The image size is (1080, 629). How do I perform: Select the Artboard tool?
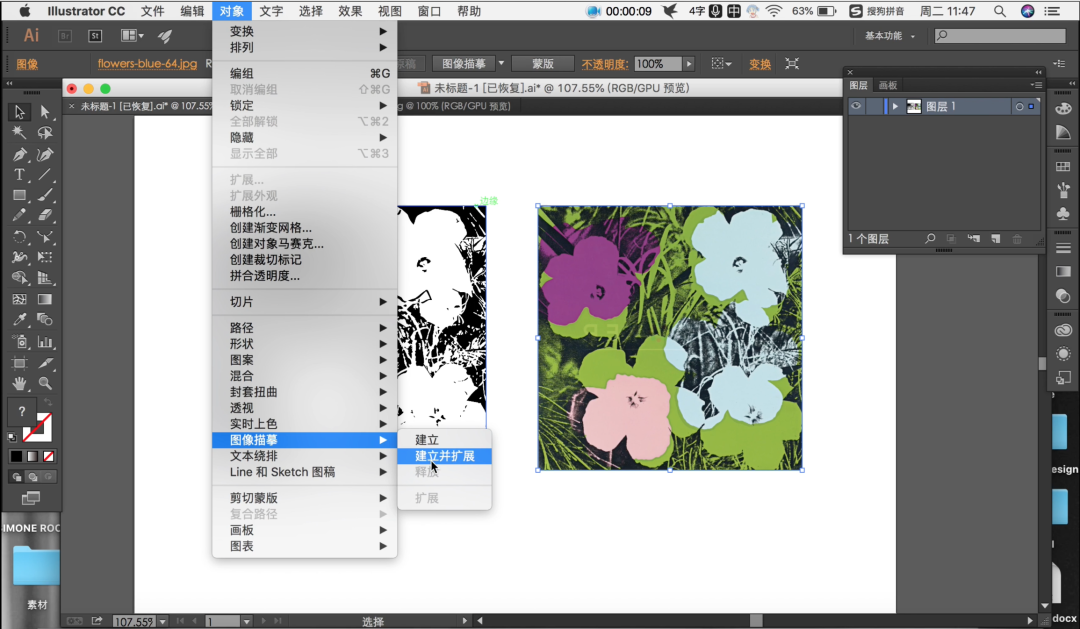pyautogui.click(x=19, y=362)
